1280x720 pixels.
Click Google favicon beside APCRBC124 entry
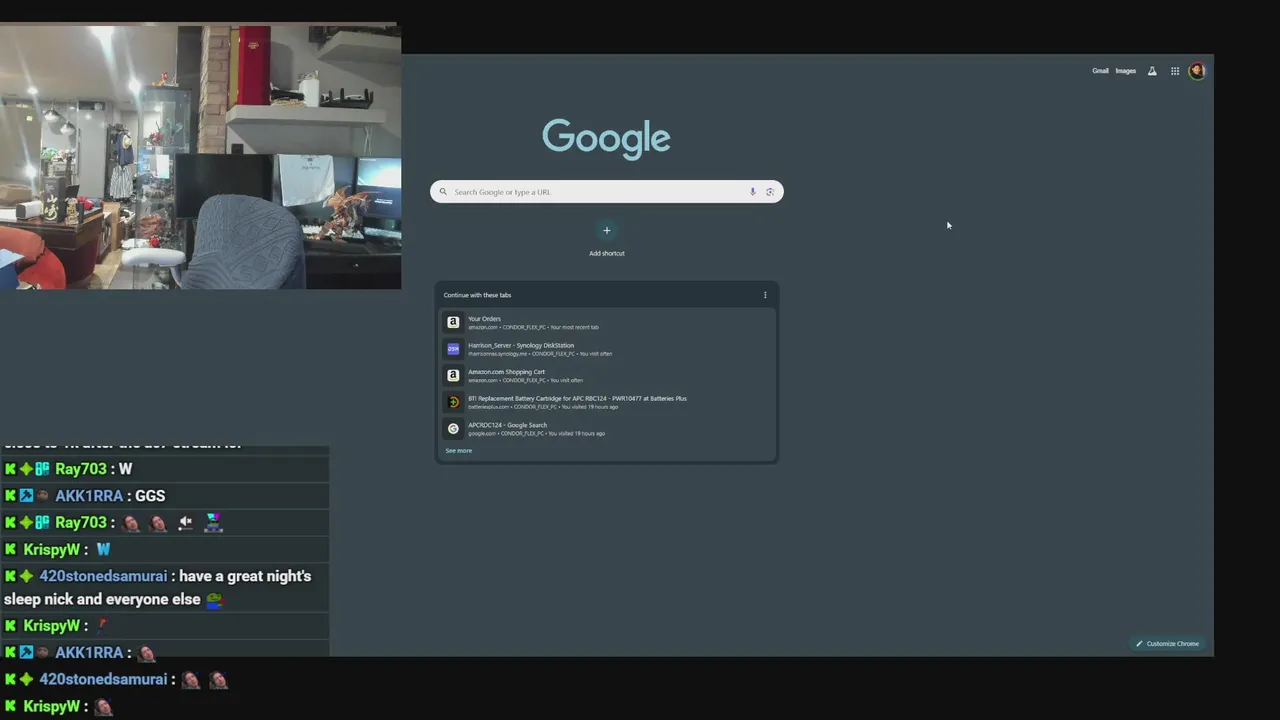pyautogui.click(x=453, y=428)
